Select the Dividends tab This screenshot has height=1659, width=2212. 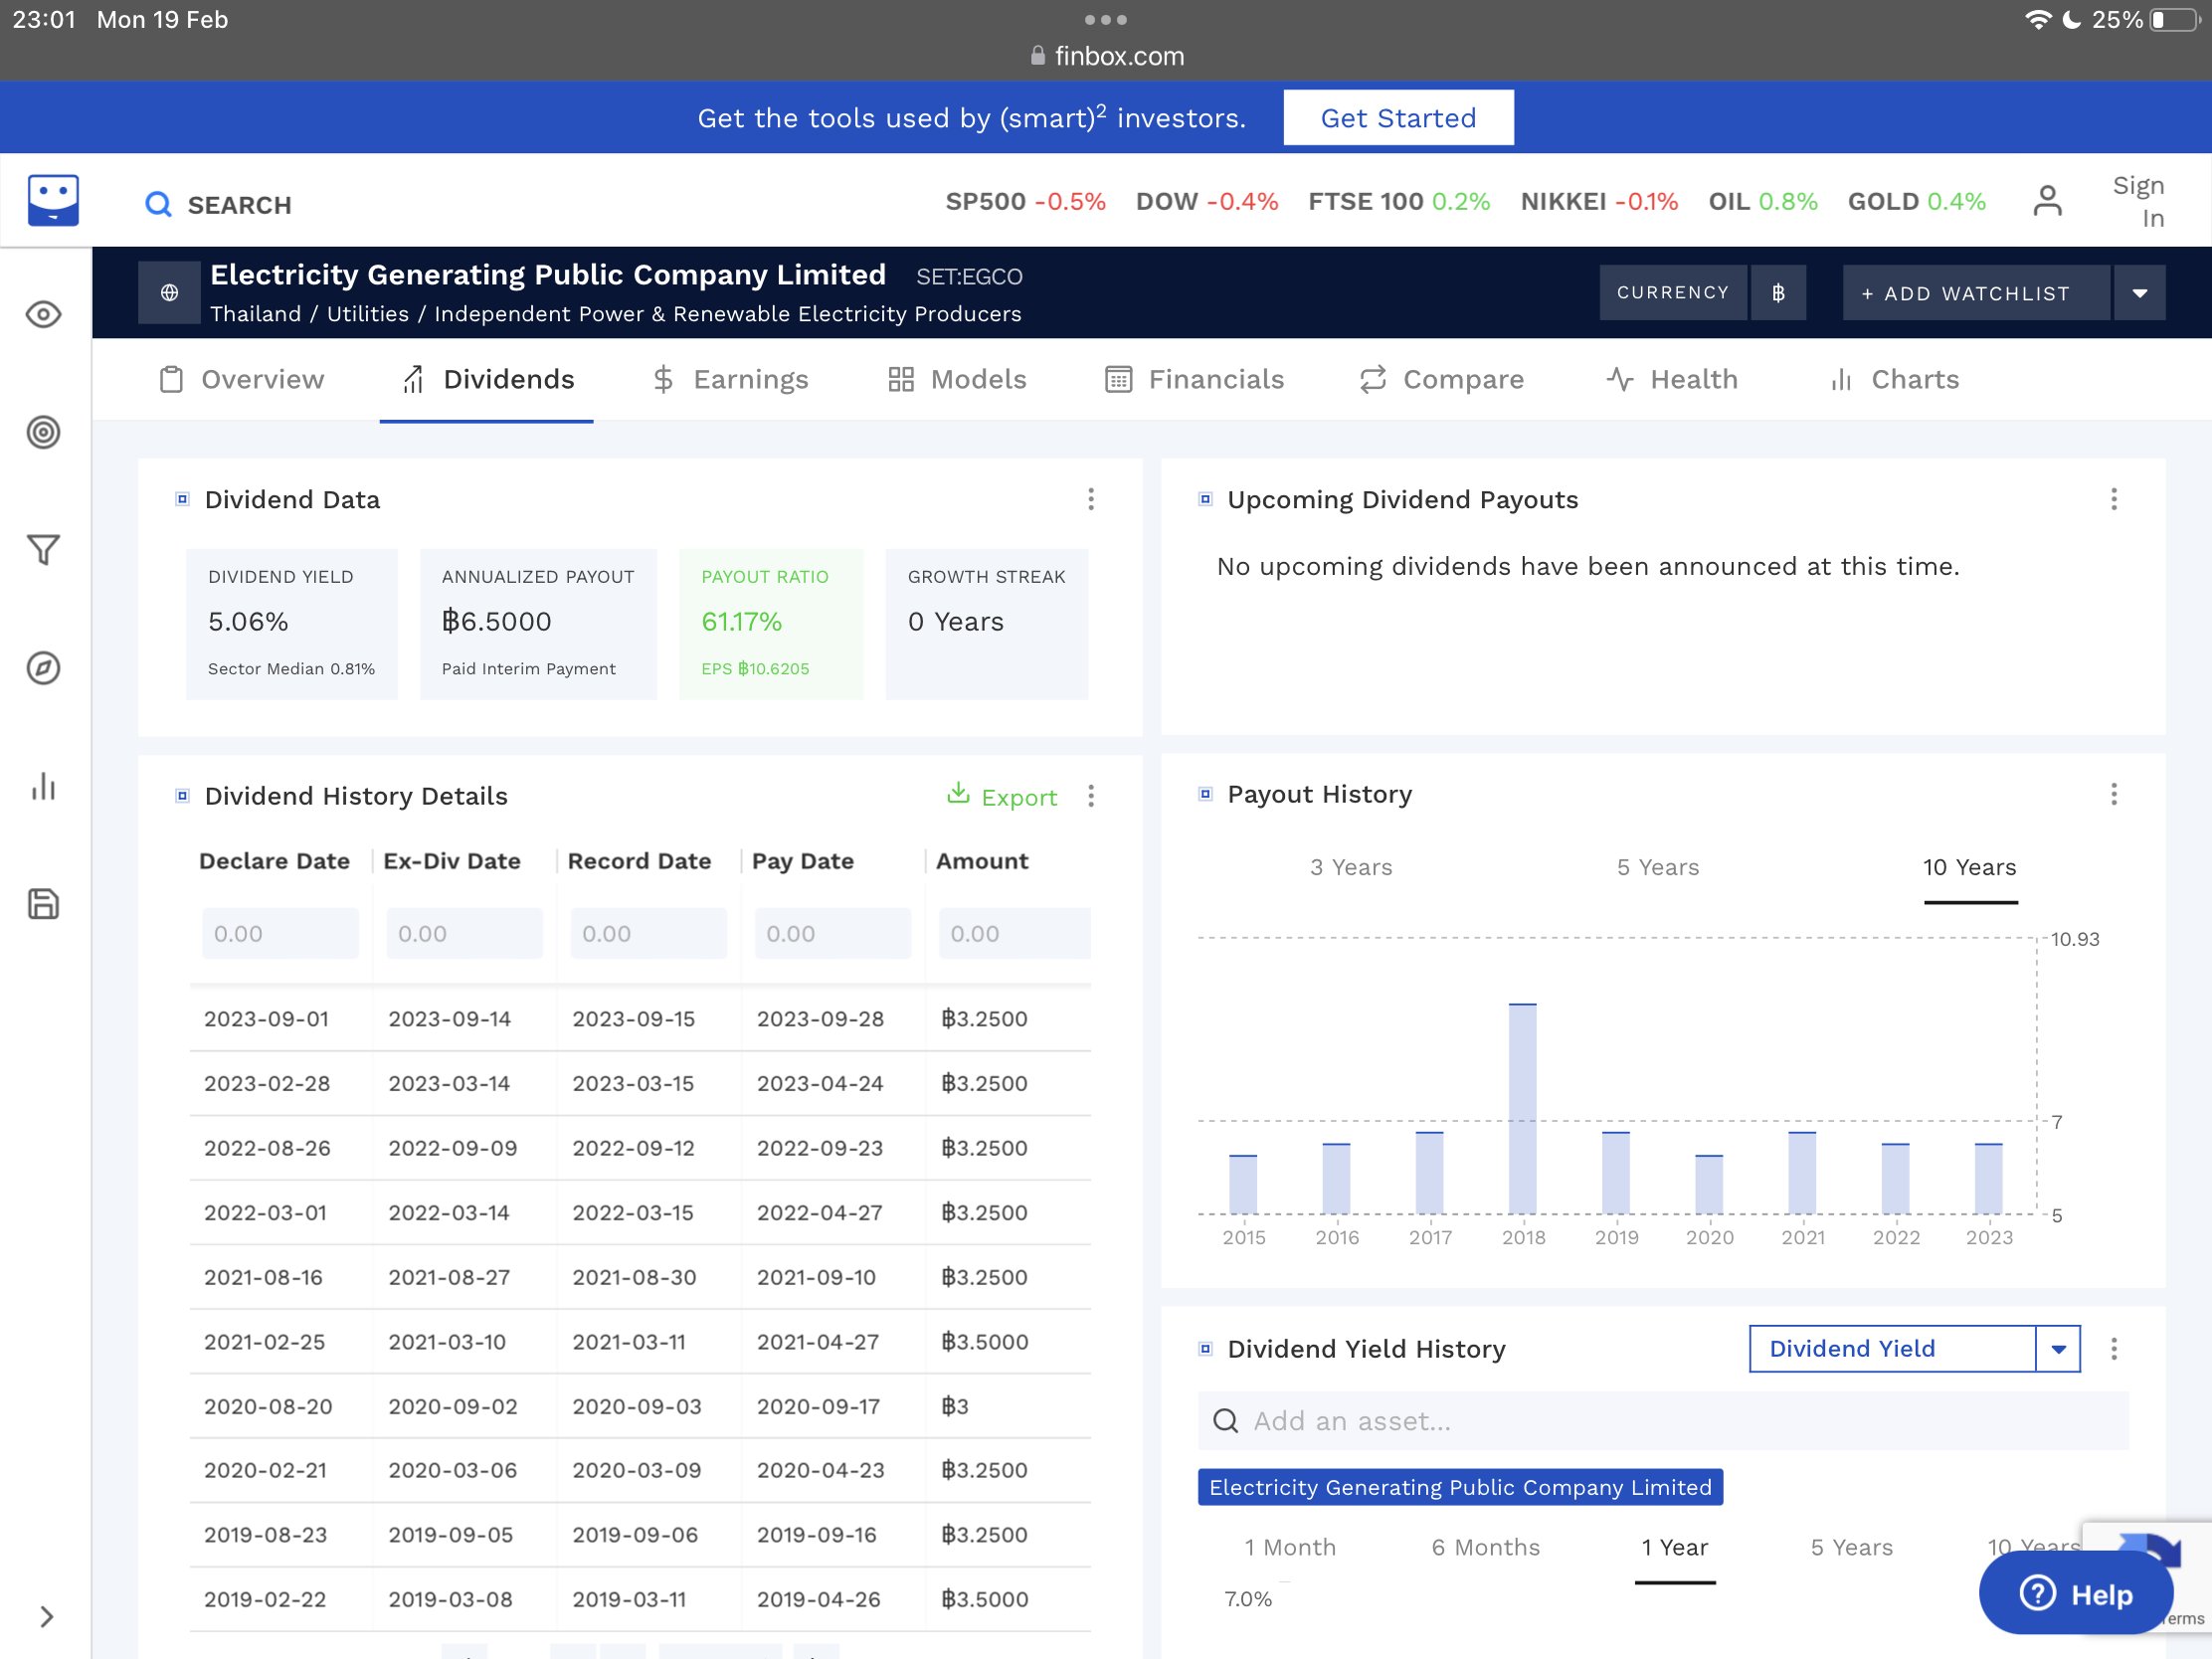(x=487, y=379)
